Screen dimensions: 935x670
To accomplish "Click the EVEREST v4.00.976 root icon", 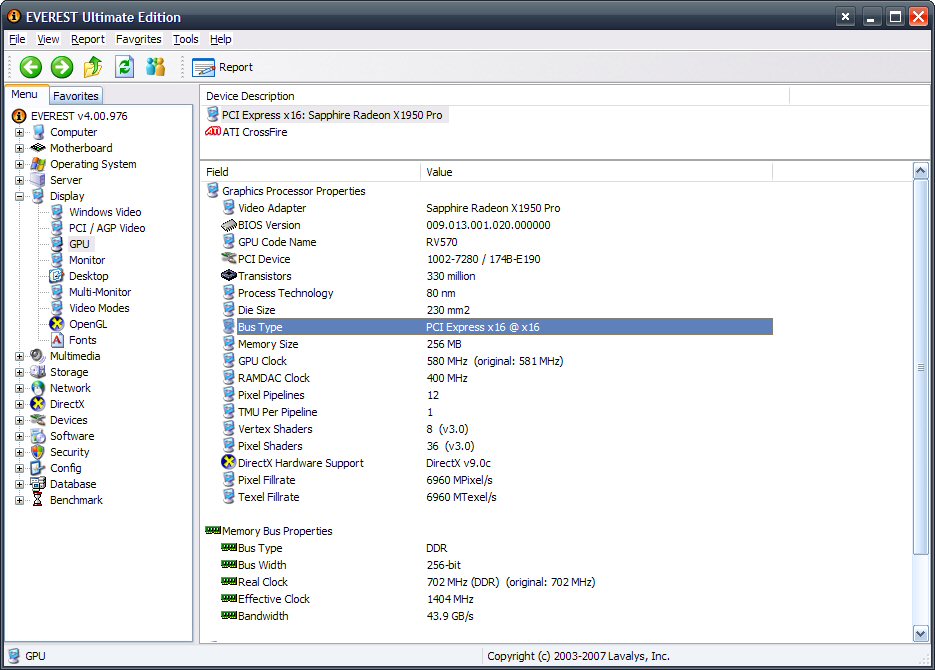I will pos(19,116).
